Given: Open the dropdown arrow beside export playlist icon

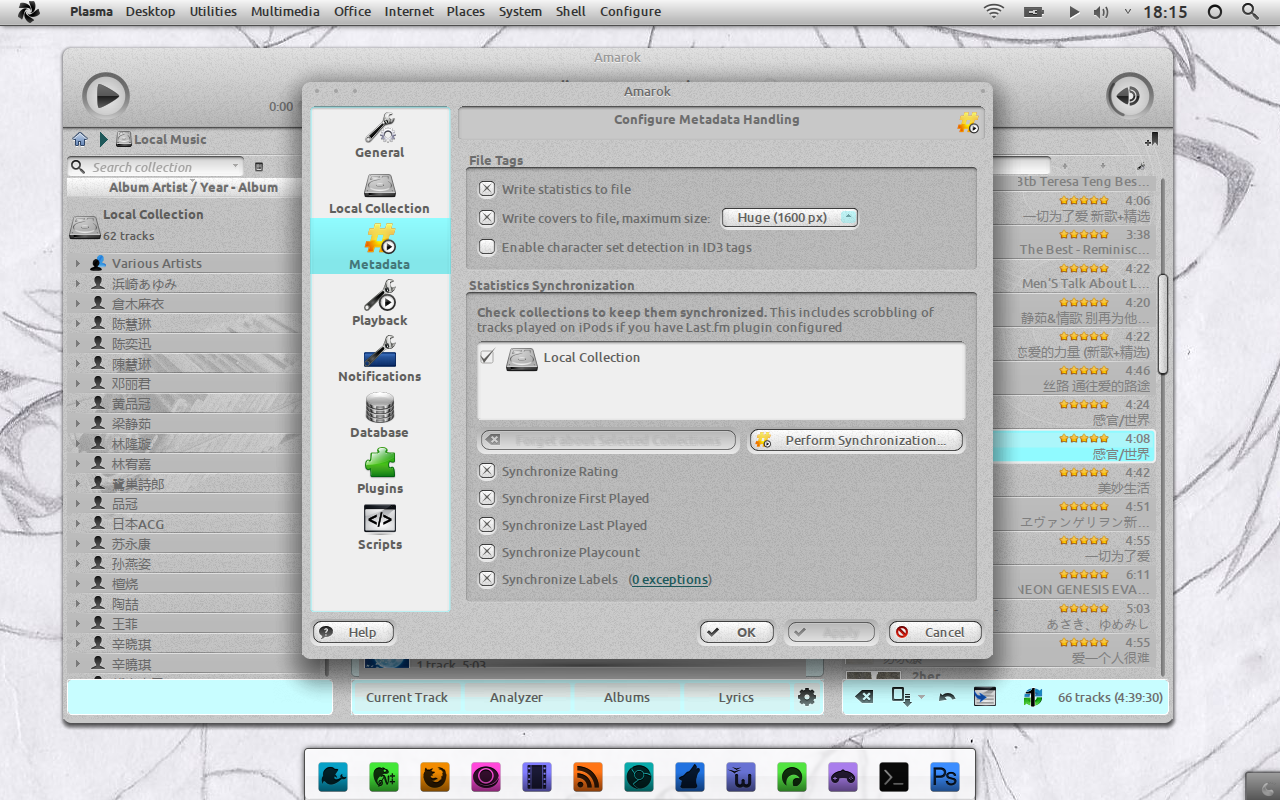Looking at the screenshot, I should [x=921, y=697].
